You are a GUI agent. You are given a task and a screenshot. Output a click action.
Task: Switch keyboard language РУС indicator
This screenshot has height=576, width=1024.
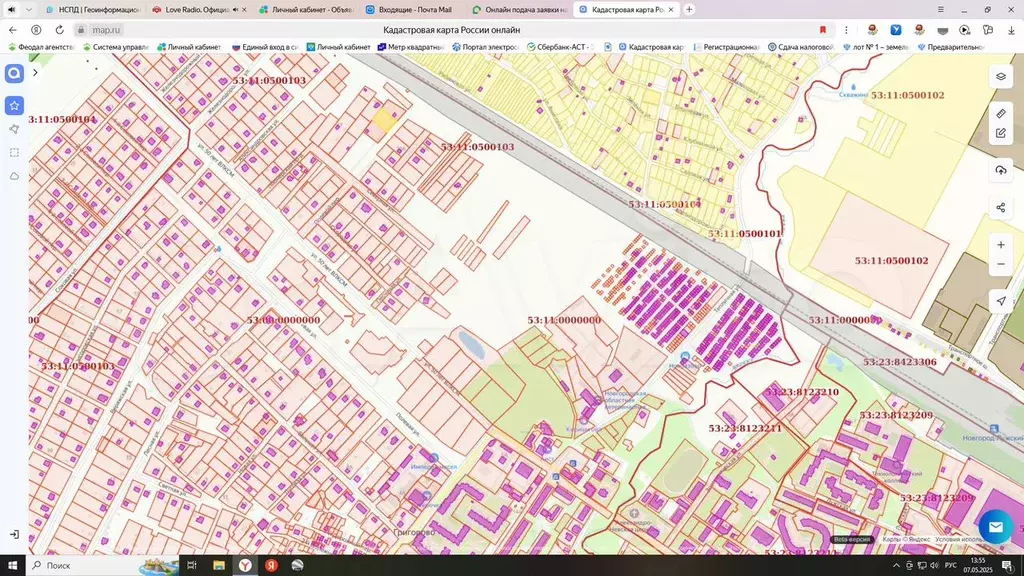click(x=950, y=566)
